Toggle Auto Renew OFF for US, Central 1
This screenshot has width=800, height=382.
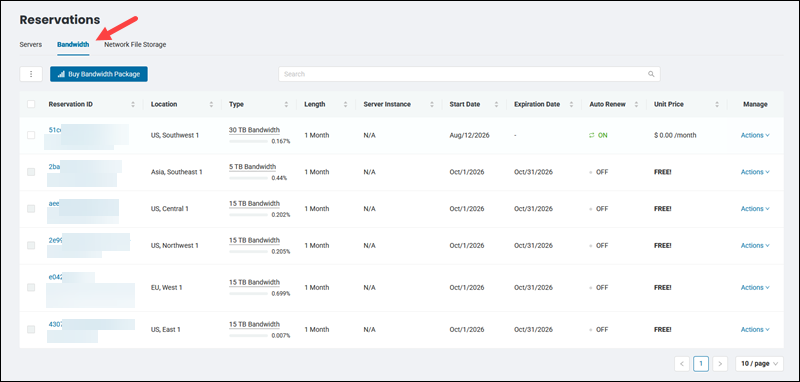pos(599,209)
